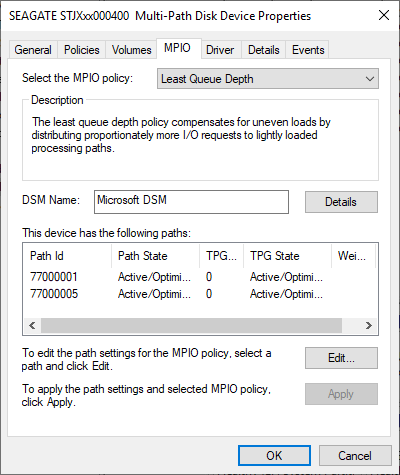The image size is (400, 475).
Task: Switch to the Details tab
Action: (x=264, y=50)
